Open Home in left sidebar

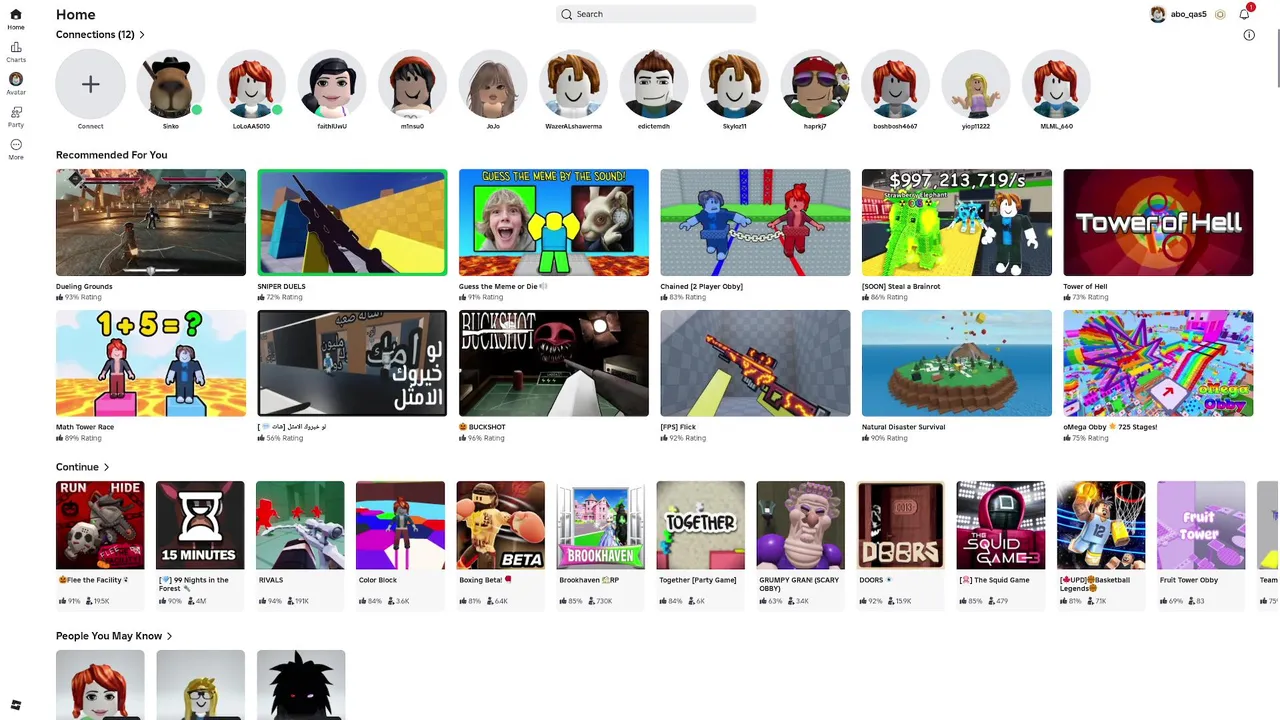click(16, 19)
